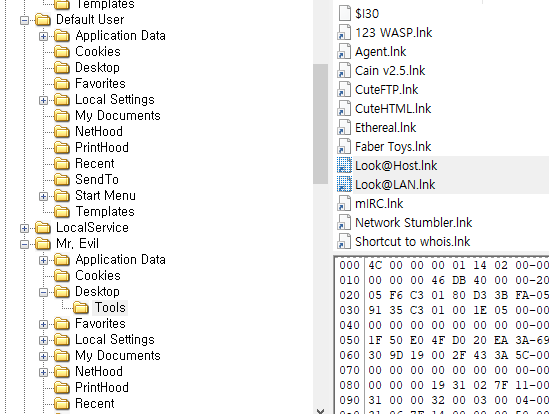This screenshot has height=414, width=549.
Task: Click SendTo folder icon under Default User
Action: (62, 180)
